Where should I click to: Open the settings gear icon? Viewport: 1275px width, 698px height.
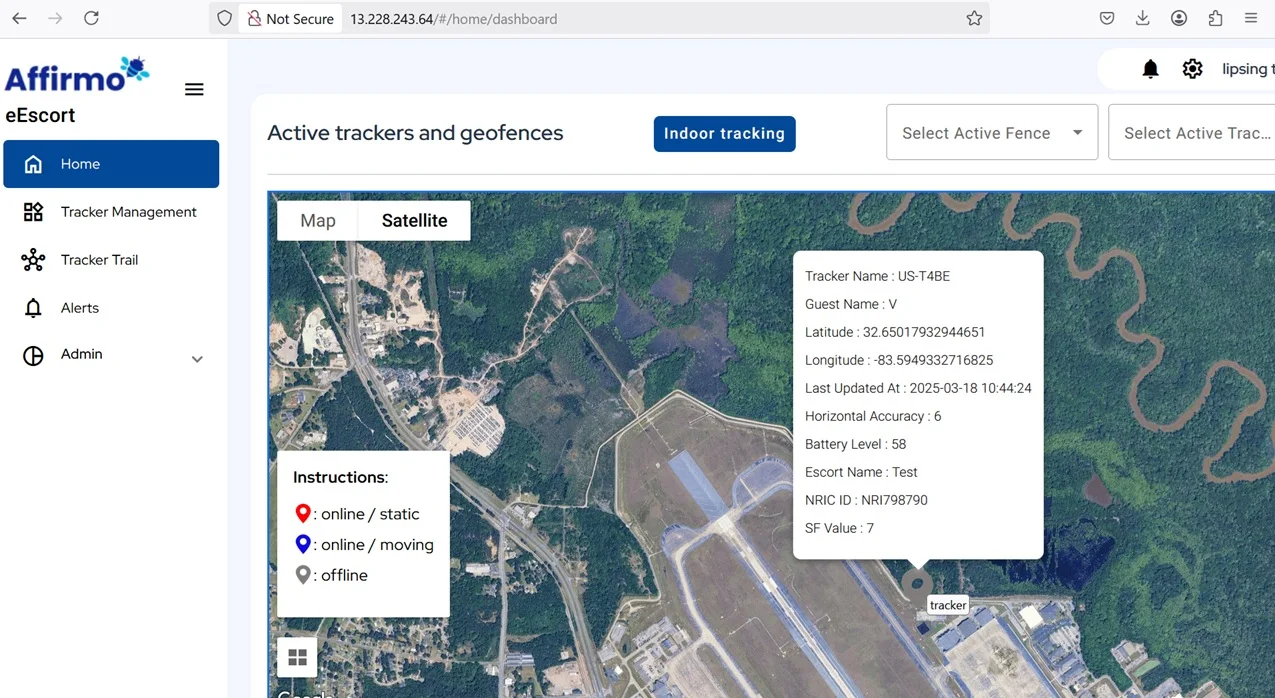point(1192,68)
